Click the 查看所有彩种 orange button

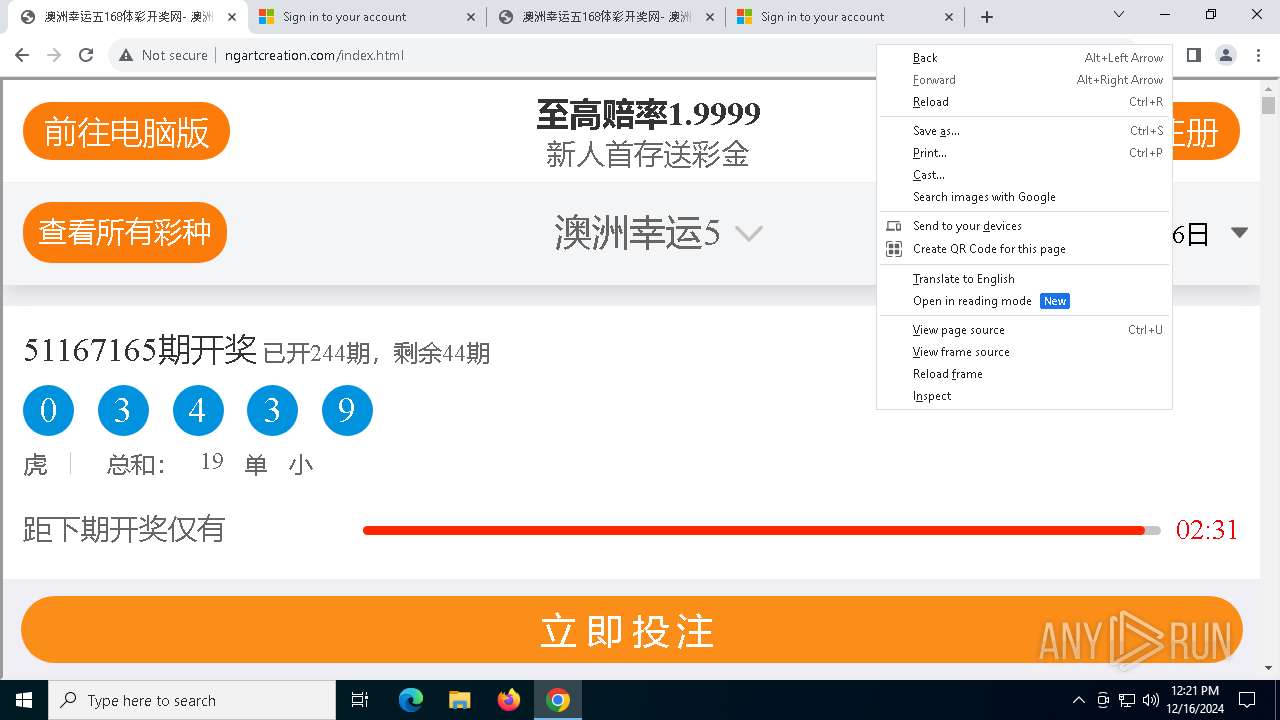[x=125, y=232]
